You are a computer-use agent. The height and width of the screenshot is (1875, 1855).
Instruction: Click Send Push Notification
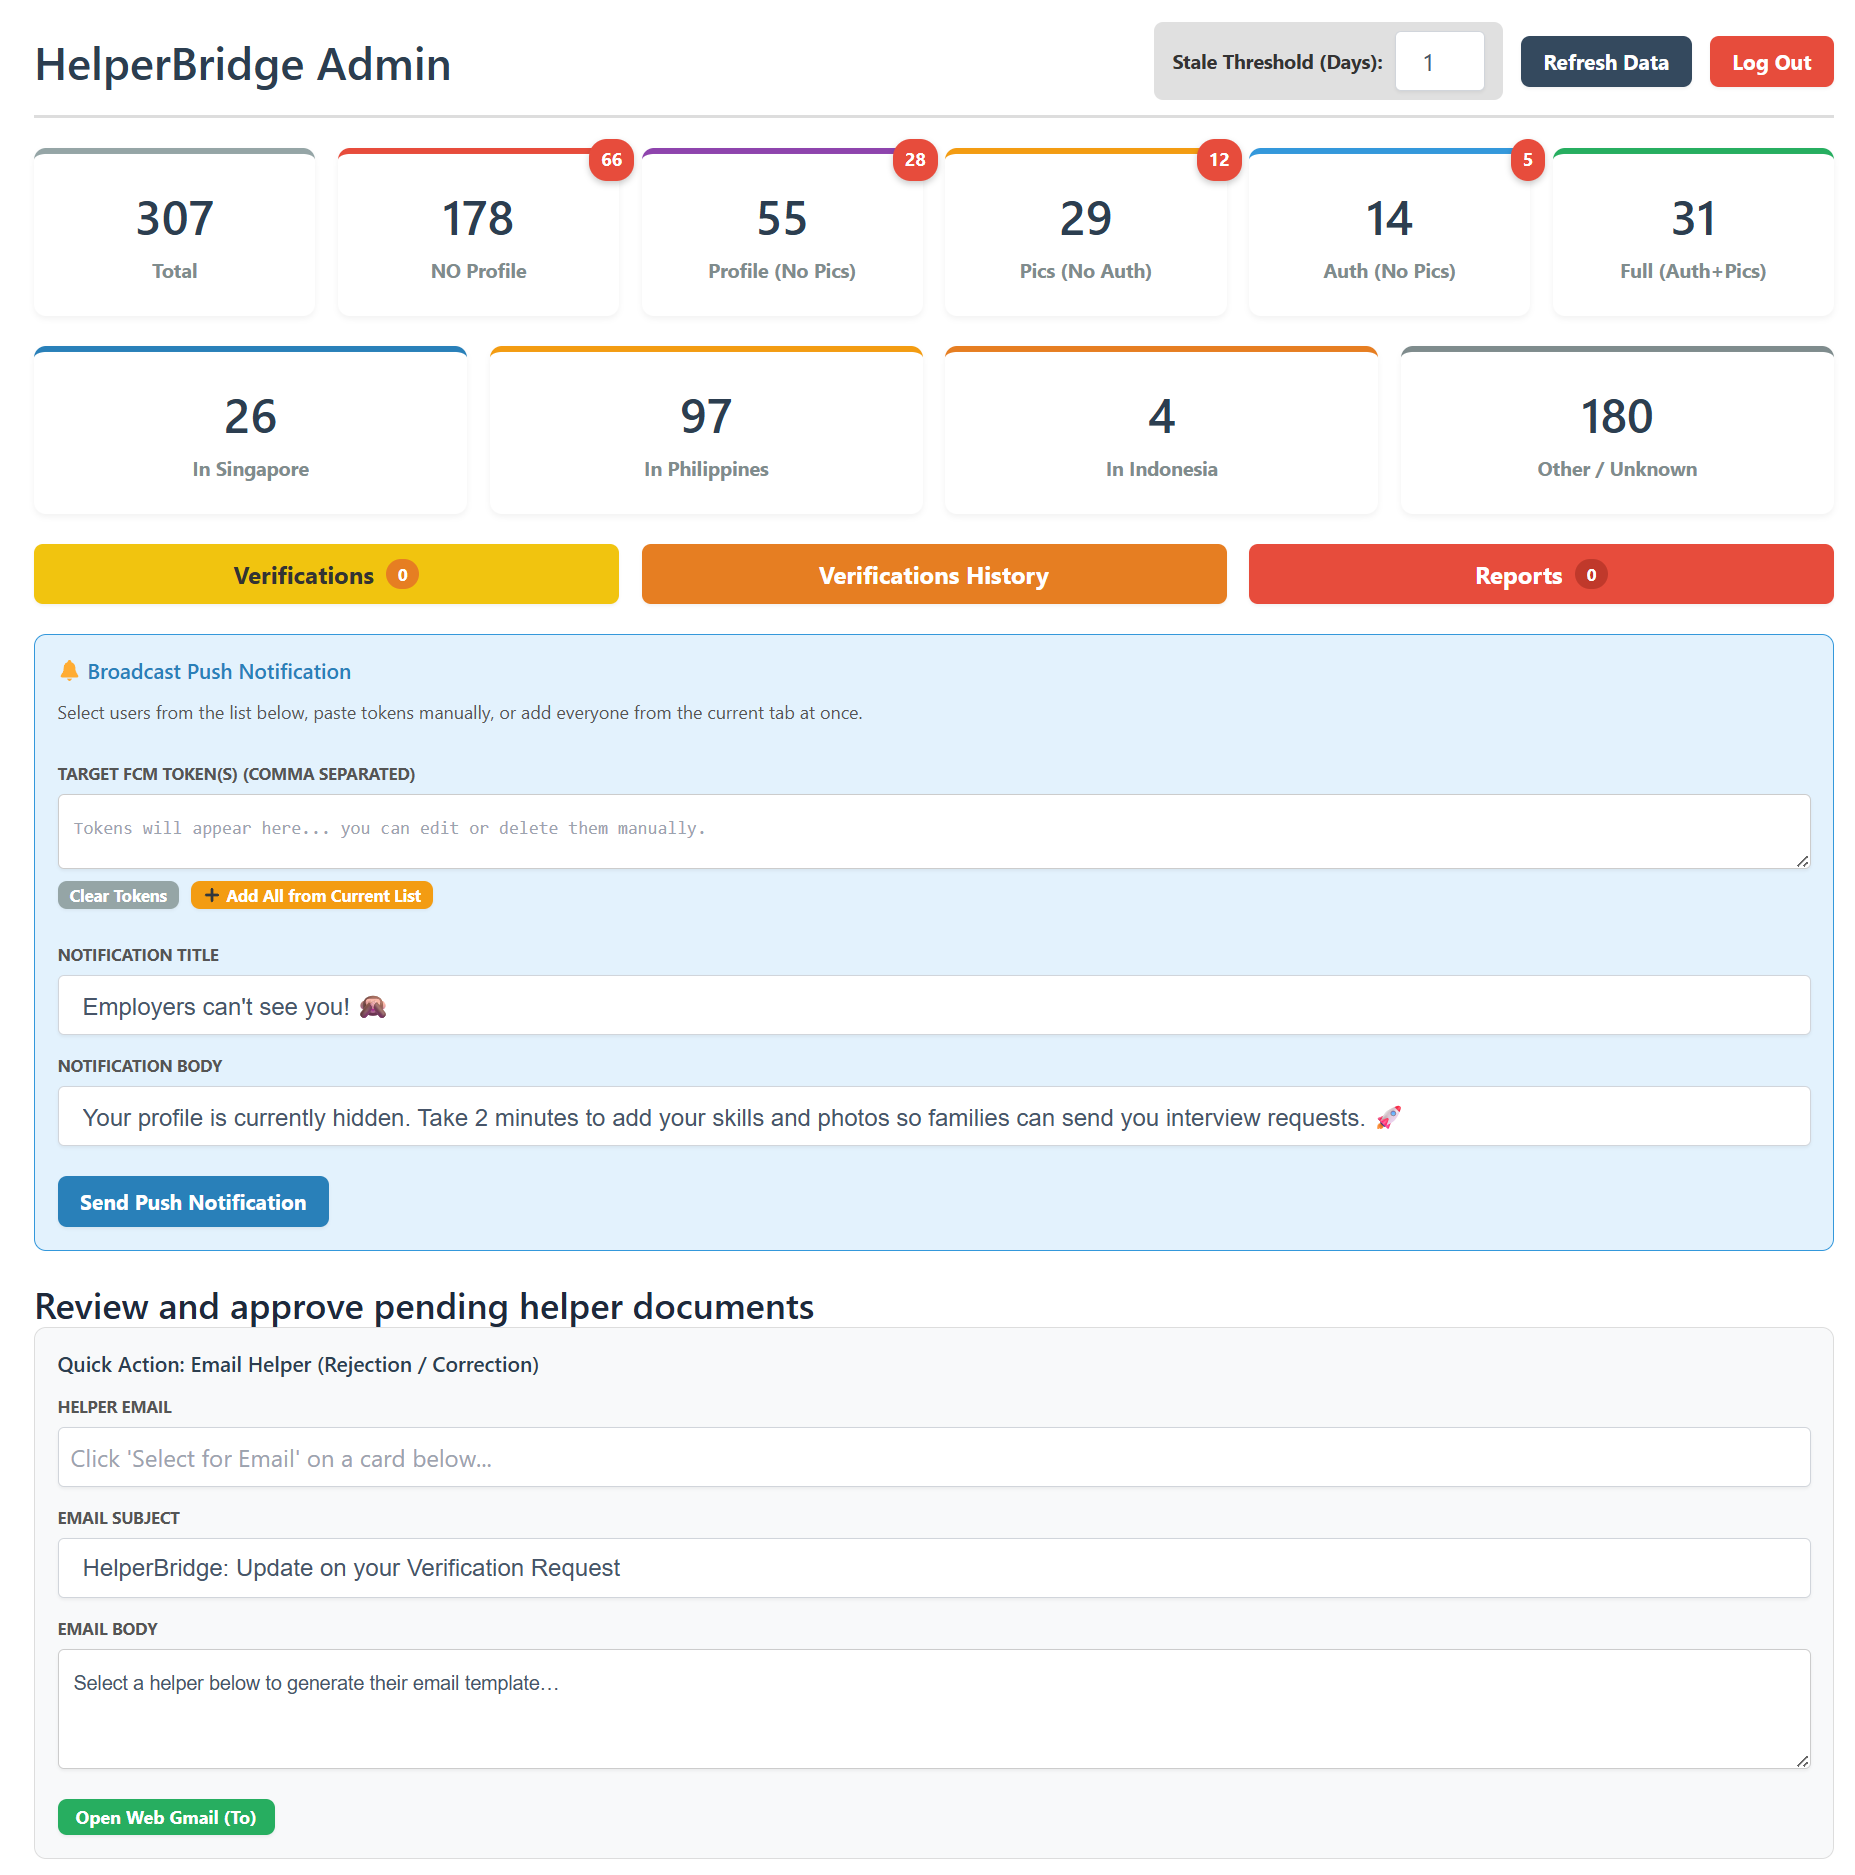click(x=193, y=1201)
